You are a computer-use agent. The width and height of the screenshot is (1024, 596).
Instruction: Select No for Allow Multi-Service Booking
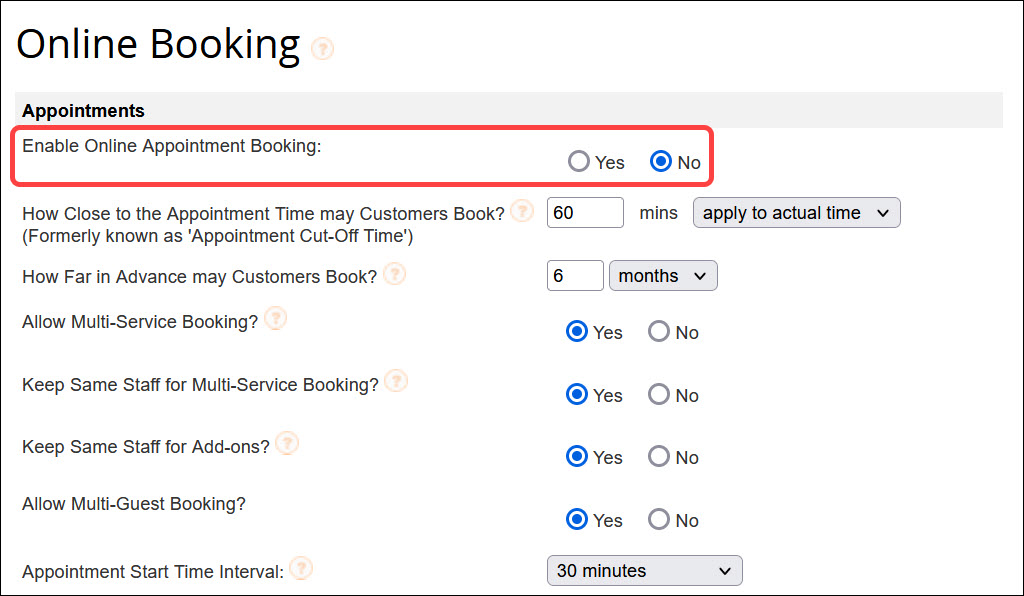658,332
